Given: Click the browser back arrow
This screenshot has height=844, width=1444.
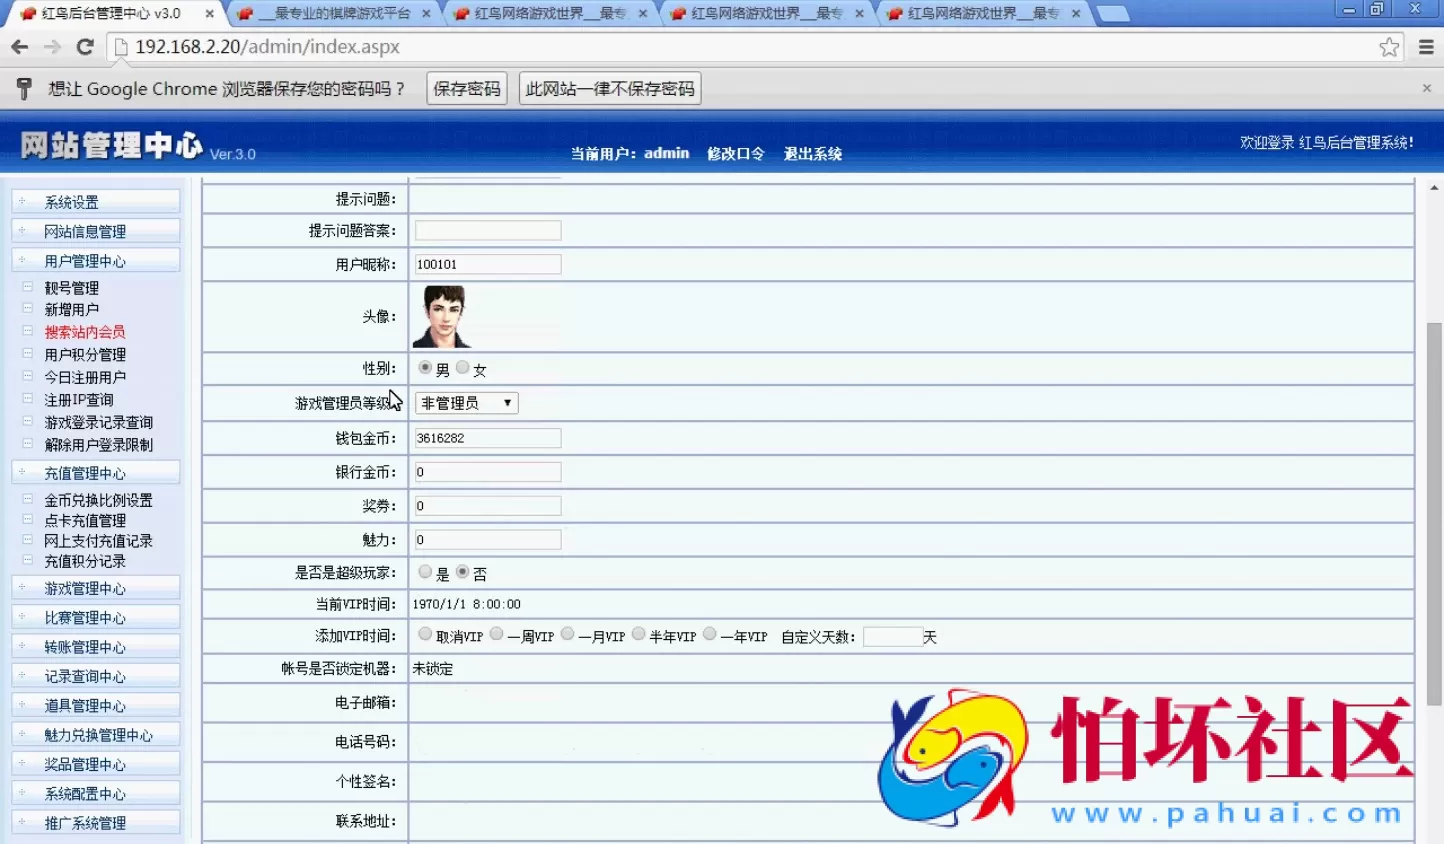Looking at the screenshot, I should pos(19,46).
